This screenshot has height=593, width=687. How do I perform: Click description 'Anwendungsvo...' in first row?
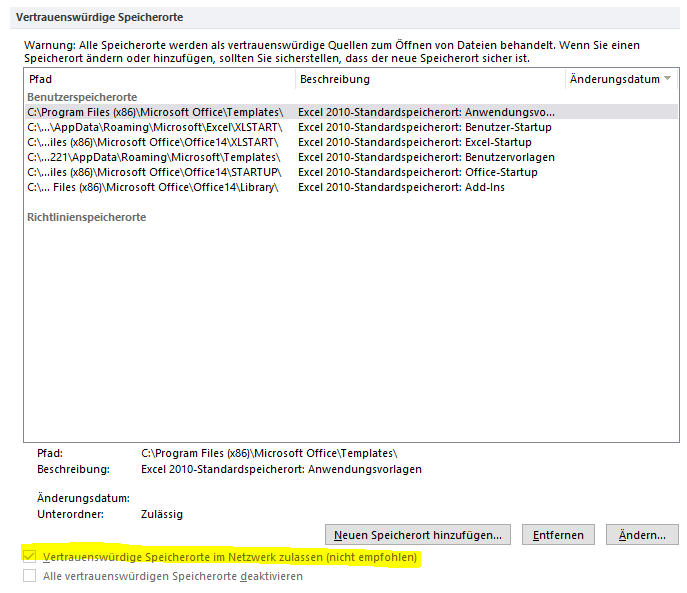pos(426,112)
